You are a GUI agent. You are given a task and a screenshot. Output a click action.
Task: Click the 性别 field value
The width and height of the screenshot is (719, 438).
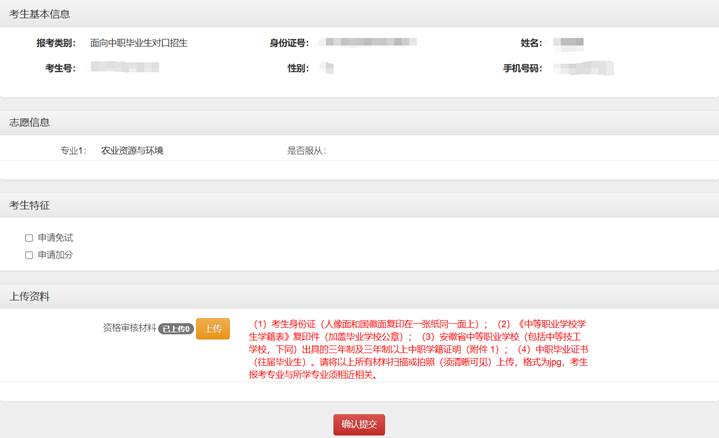(x=328, y=68)
